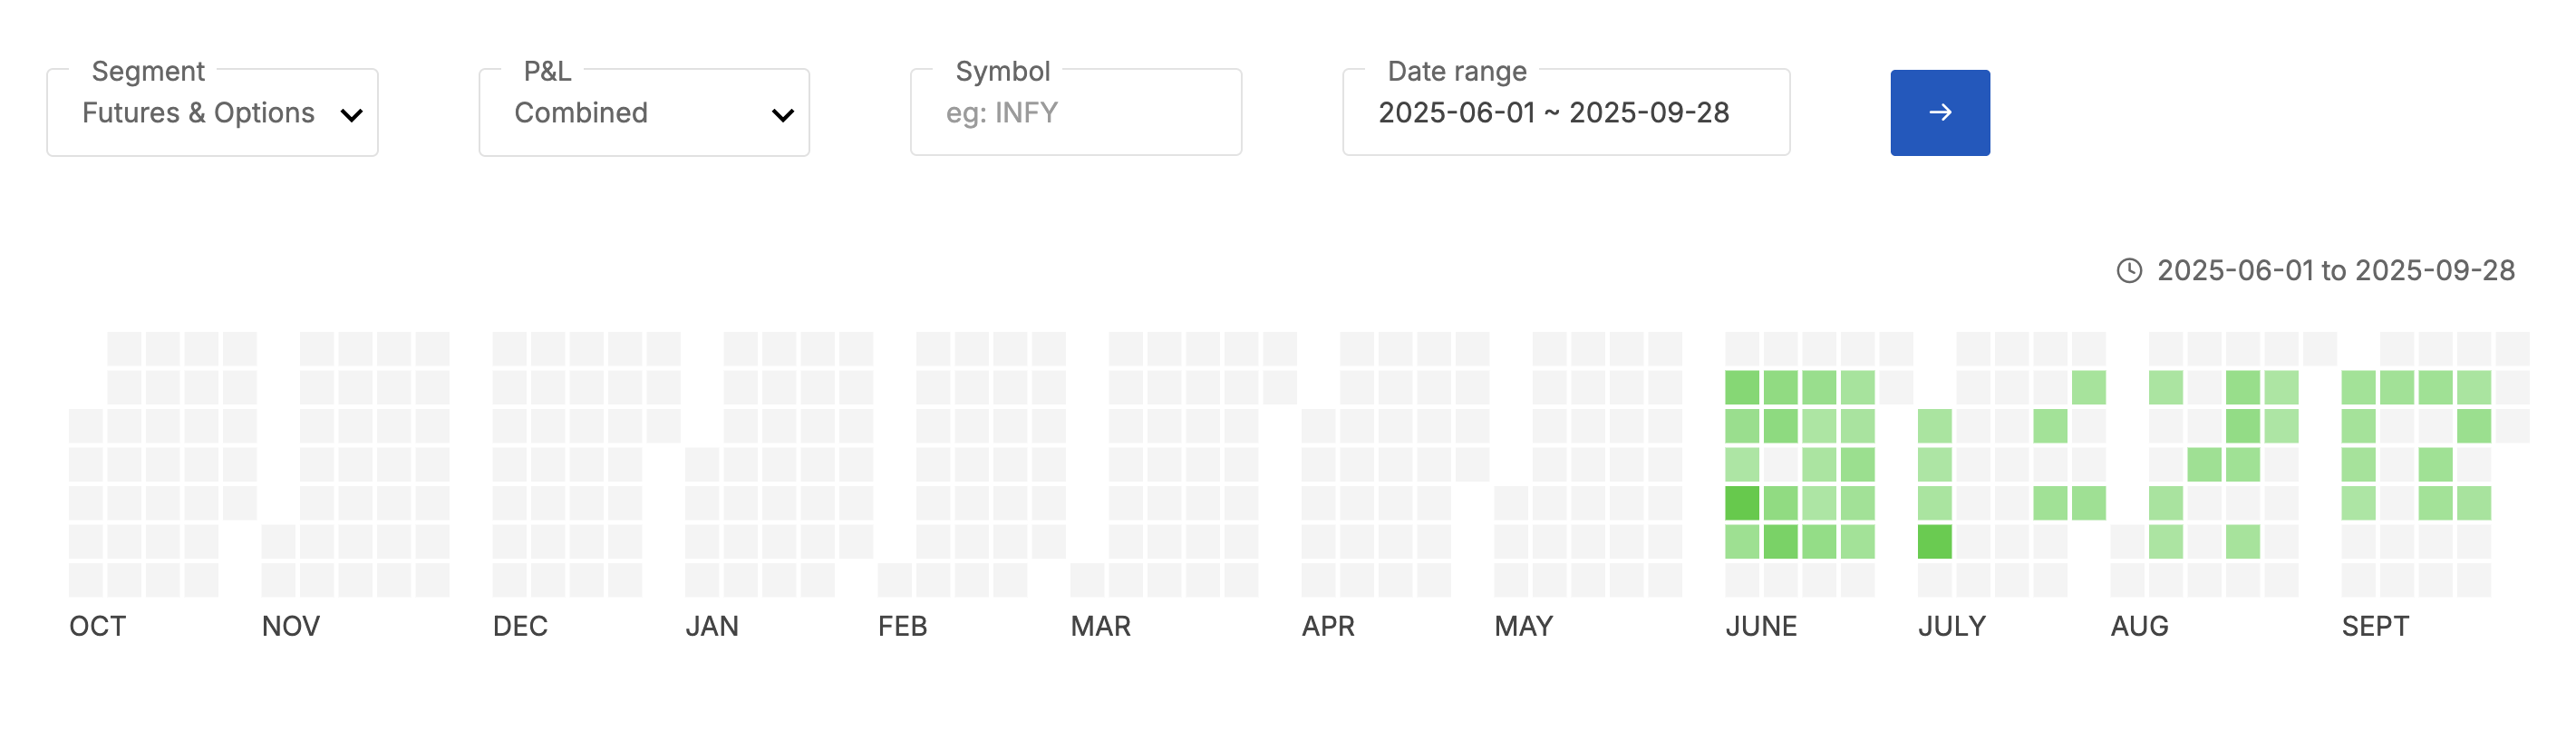Open the Date range picker field
This screenshot has width=2576, height=731.
pos(1565,113)
